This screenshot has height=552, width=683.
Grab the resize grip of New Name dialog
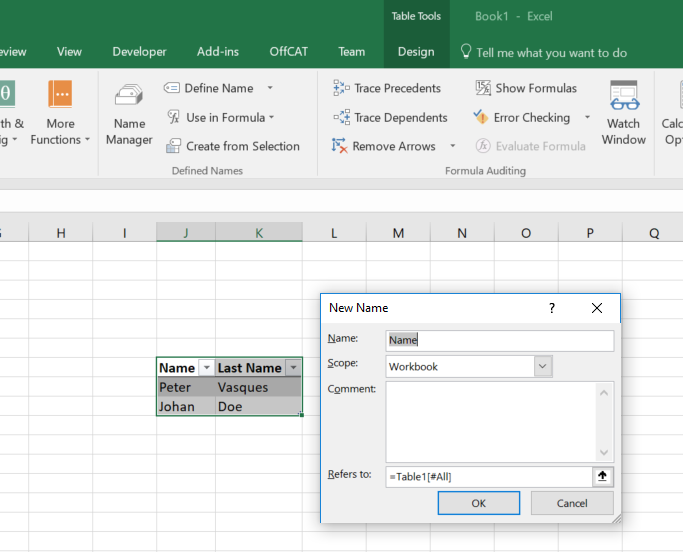pyautogui.click(x=616, y=518)
